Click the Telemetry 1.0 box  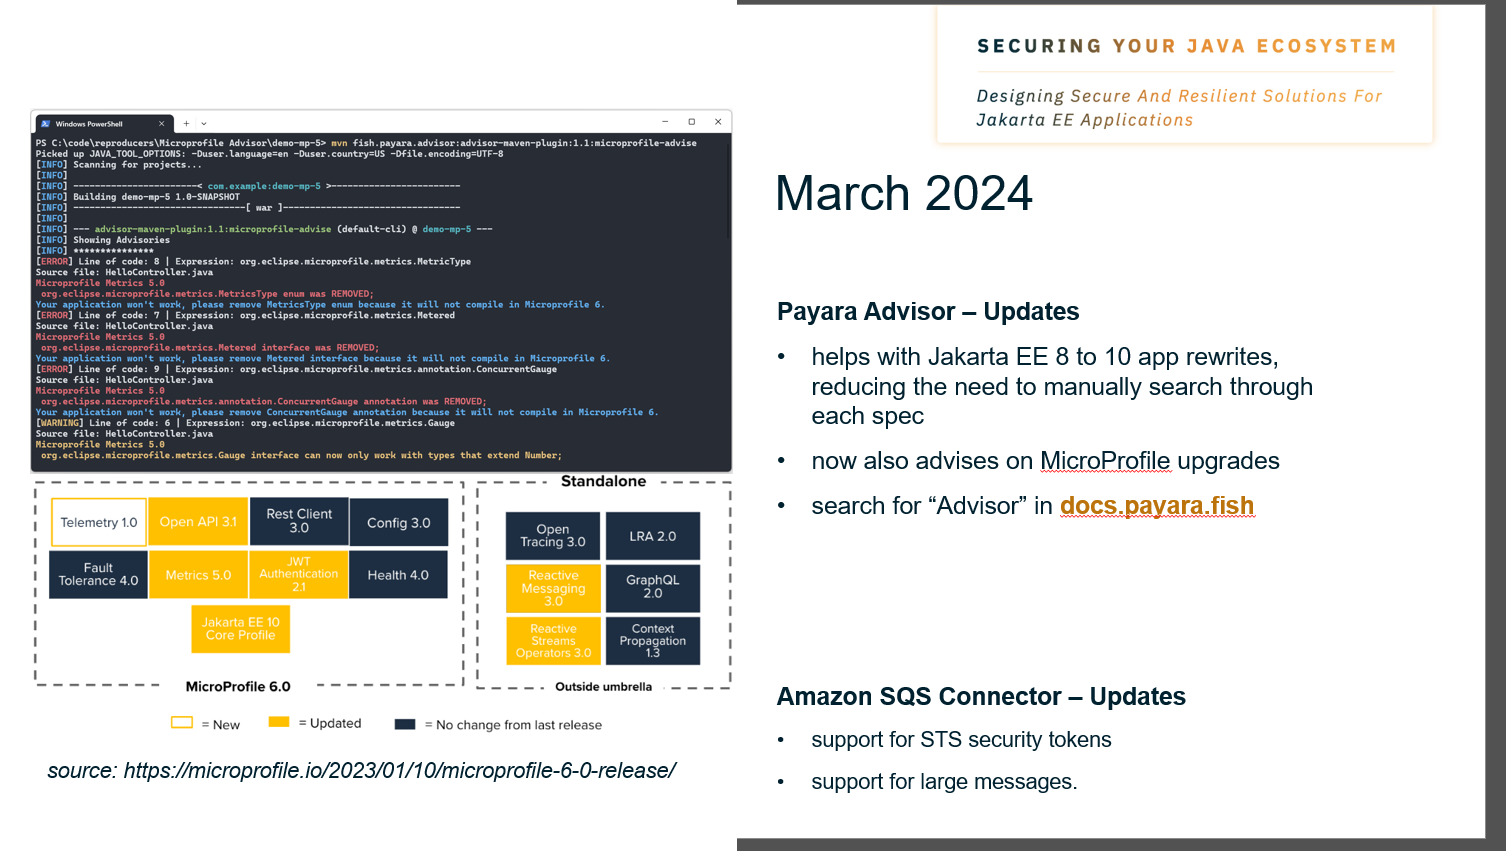[x=99, y=522]
